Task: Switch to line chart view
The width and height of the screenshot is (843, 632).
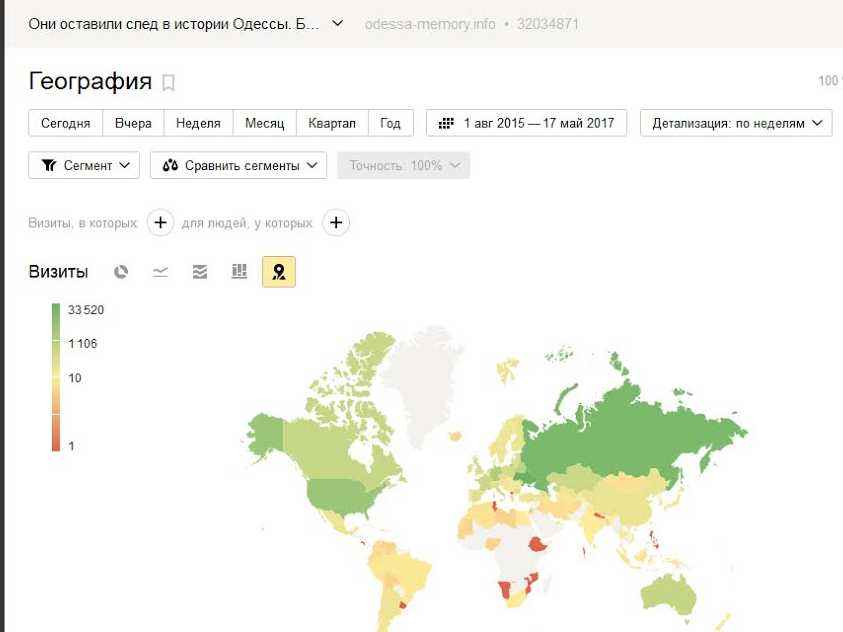Action: click(160, 272)
